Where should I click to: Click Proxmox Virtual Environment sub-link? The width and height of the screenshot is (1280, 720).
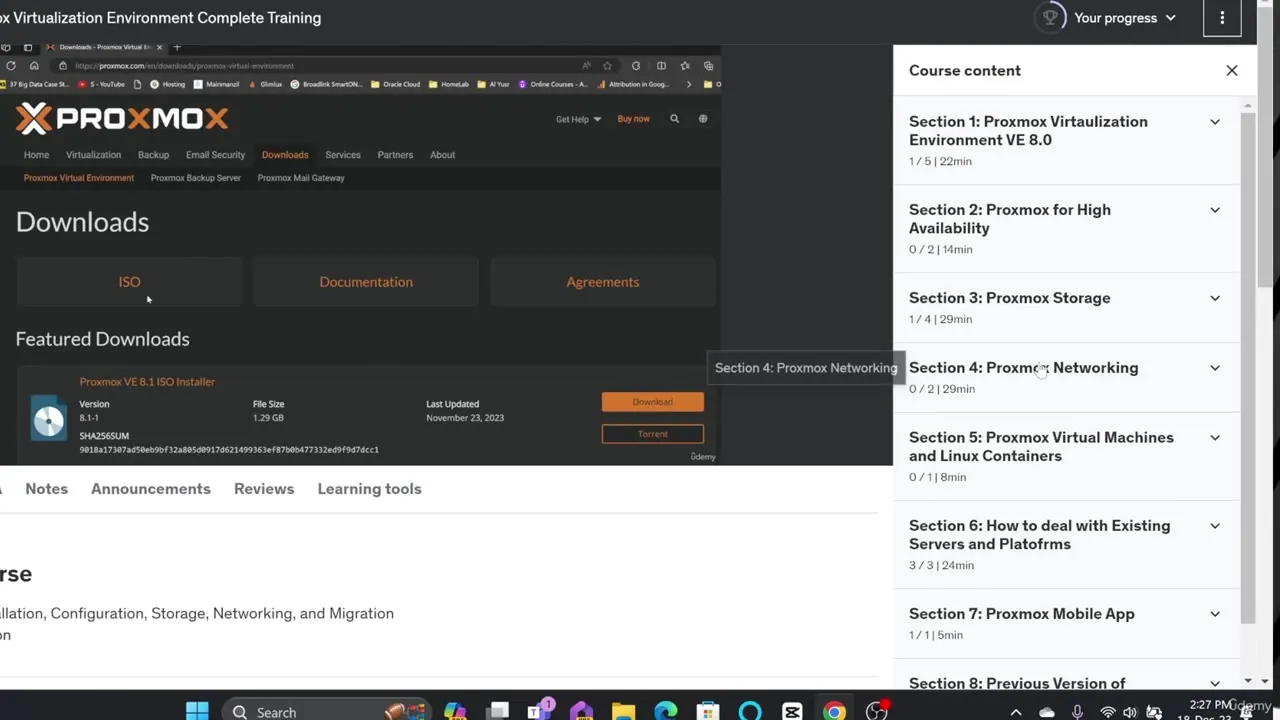click(x=79, y=178)
